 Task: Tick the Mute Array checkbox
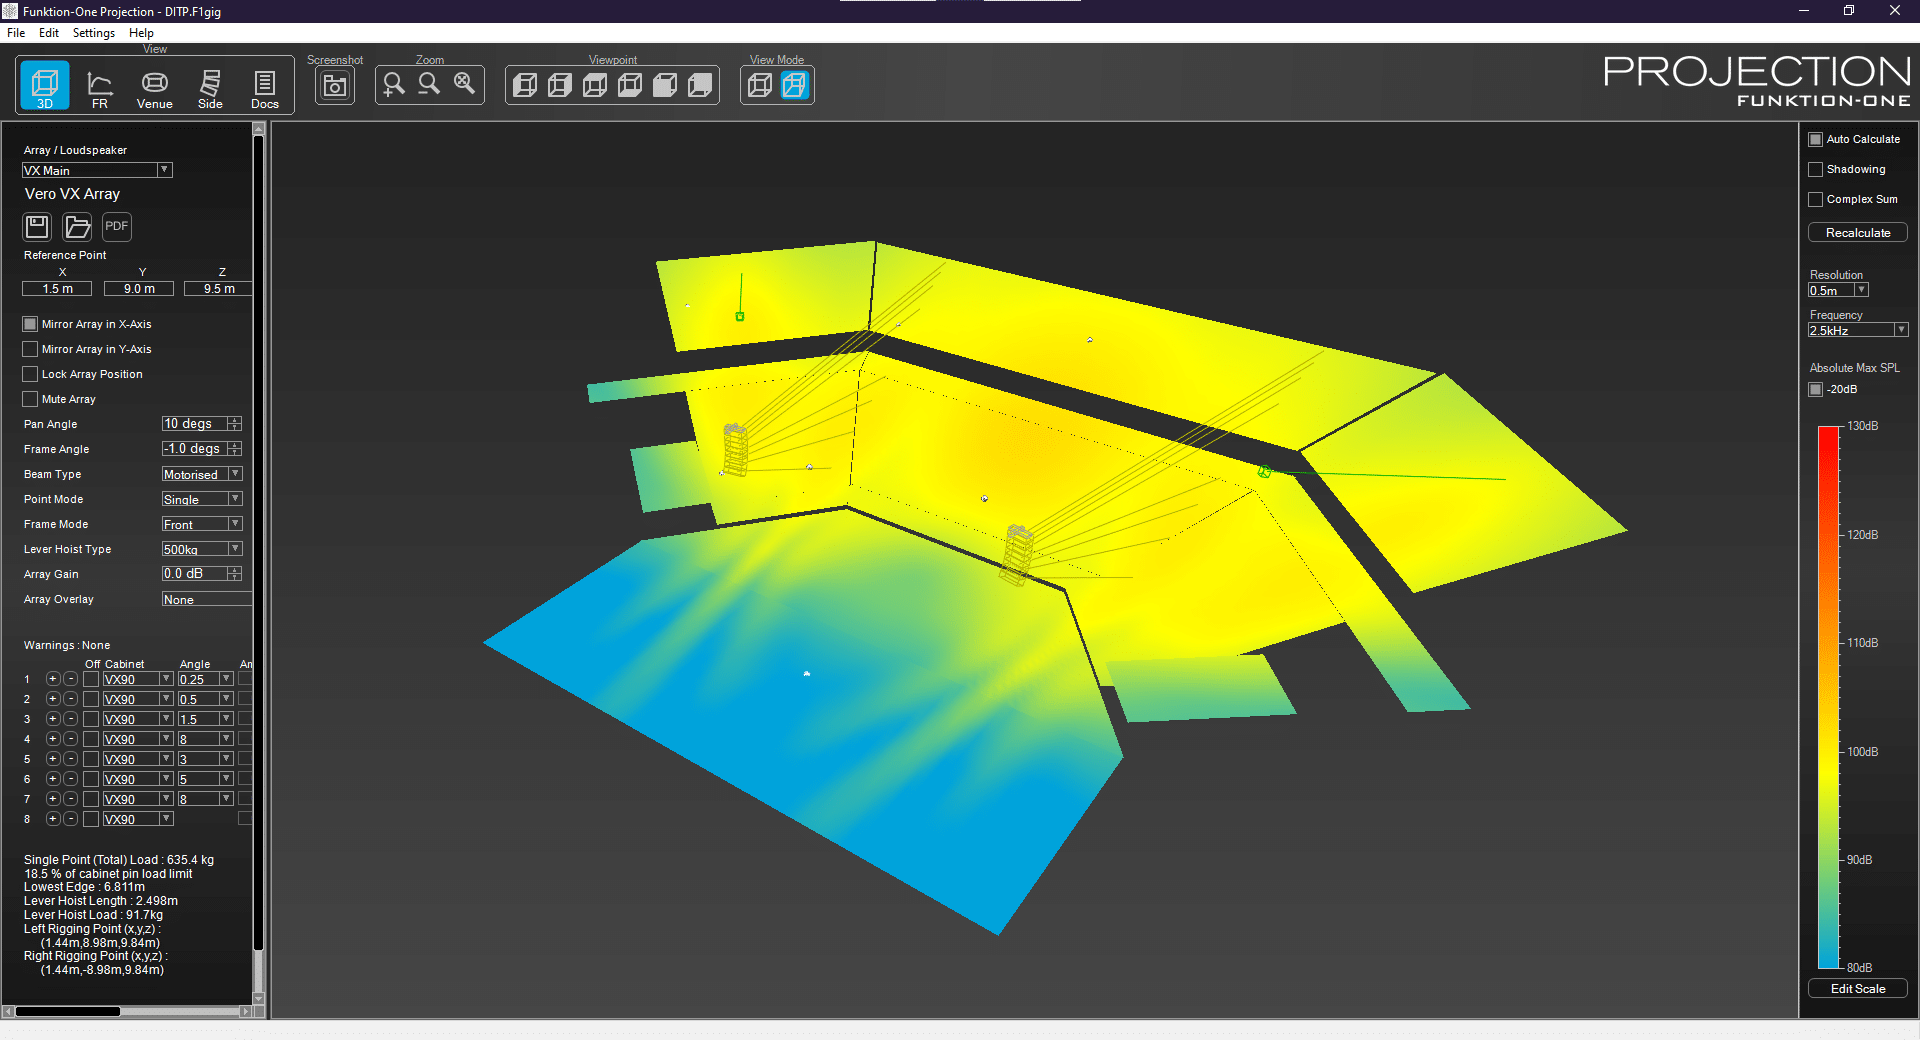tap(30, 399)
